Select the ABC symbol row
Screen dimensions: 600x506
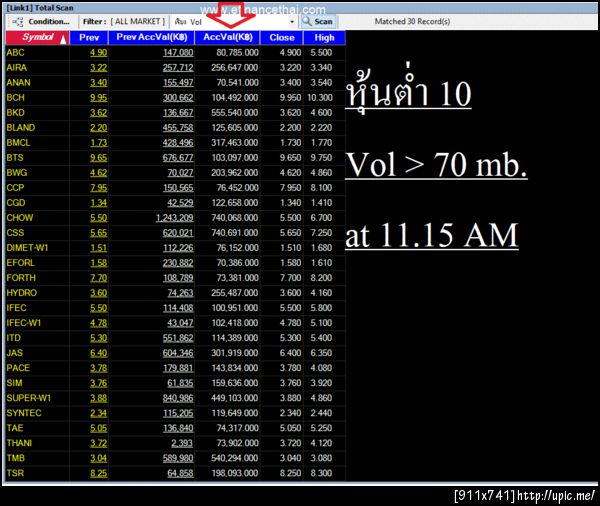click(175, 53)
